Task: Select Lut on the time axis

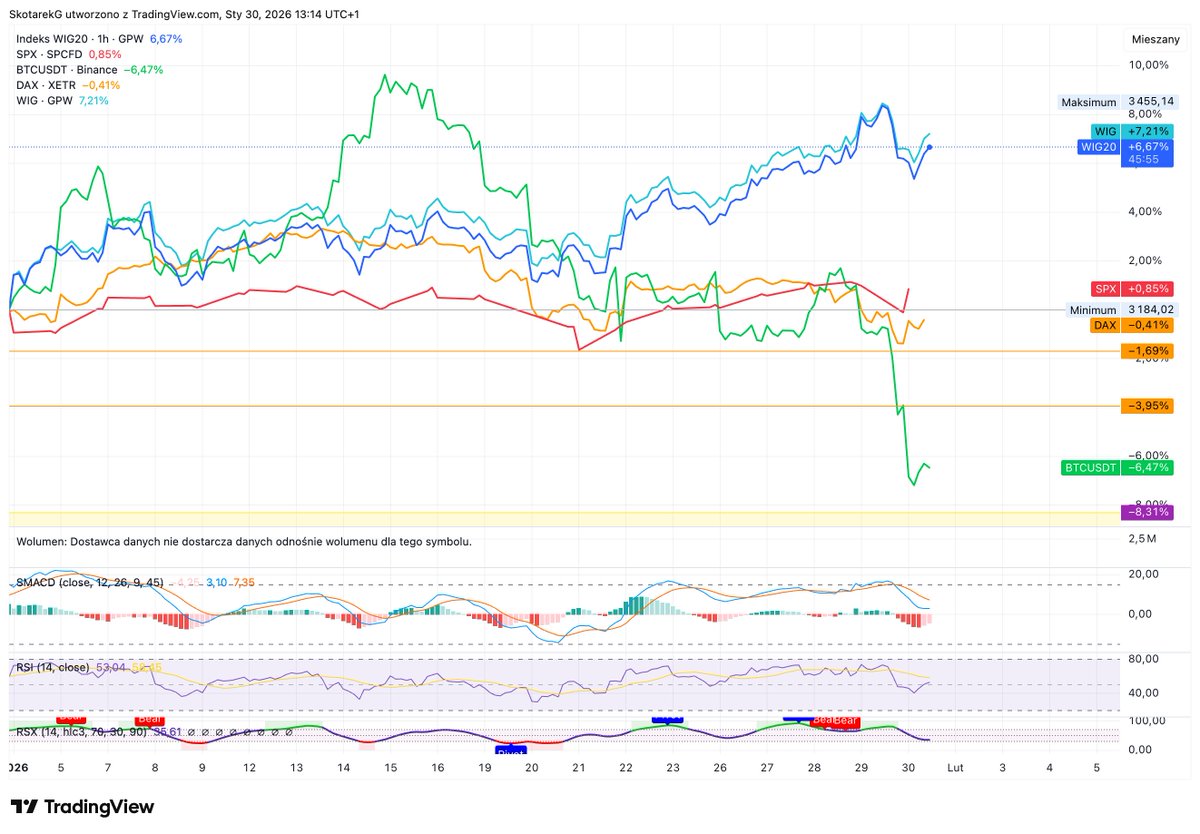Action: [x=955, y=768]
